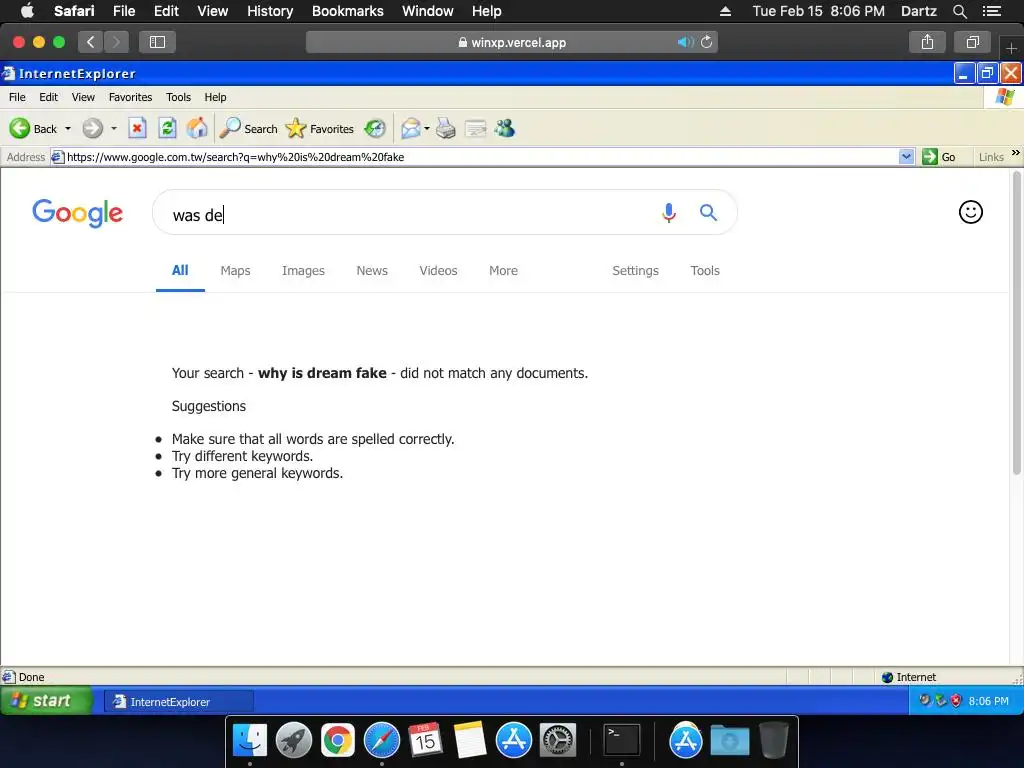Expand the Back button history dropdown
Image resolution: width=1024 pixels, height=768 pixels.
point(67,129)
